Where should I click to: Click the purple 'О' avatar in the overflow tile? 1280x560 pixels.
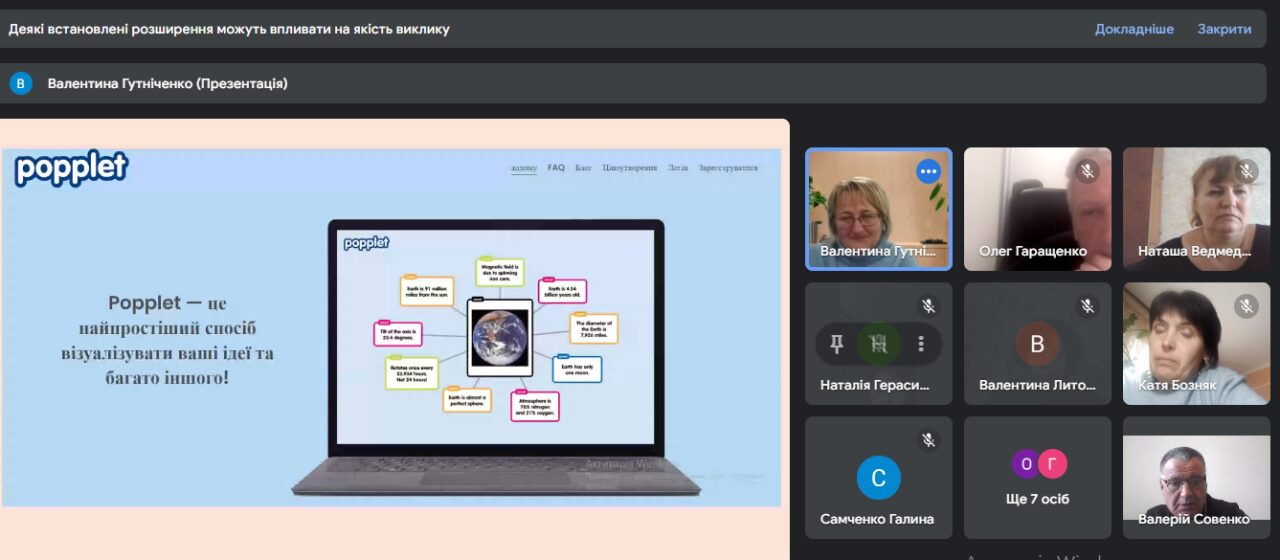(x=1025, y=464)
